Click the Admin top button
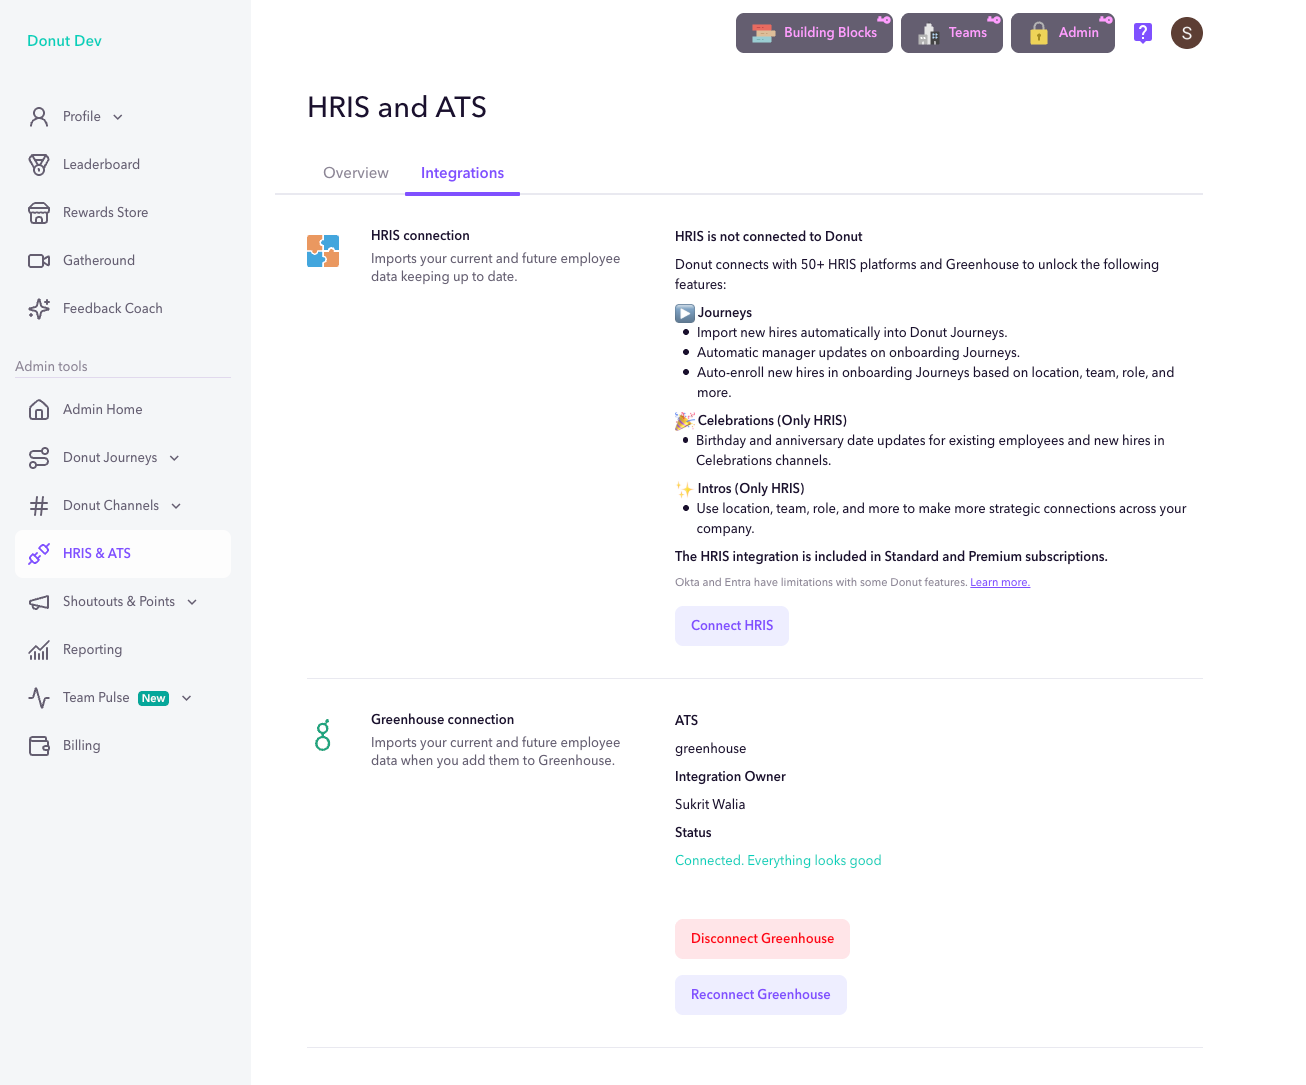Image resolution: width=1306 pixels, height=1085 pixels. (1063, 33)
